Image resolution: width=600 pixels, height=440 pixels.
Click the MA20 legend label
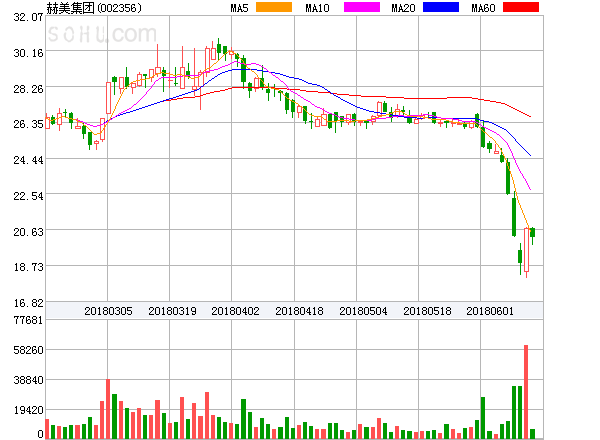click(x=403, y=8)
